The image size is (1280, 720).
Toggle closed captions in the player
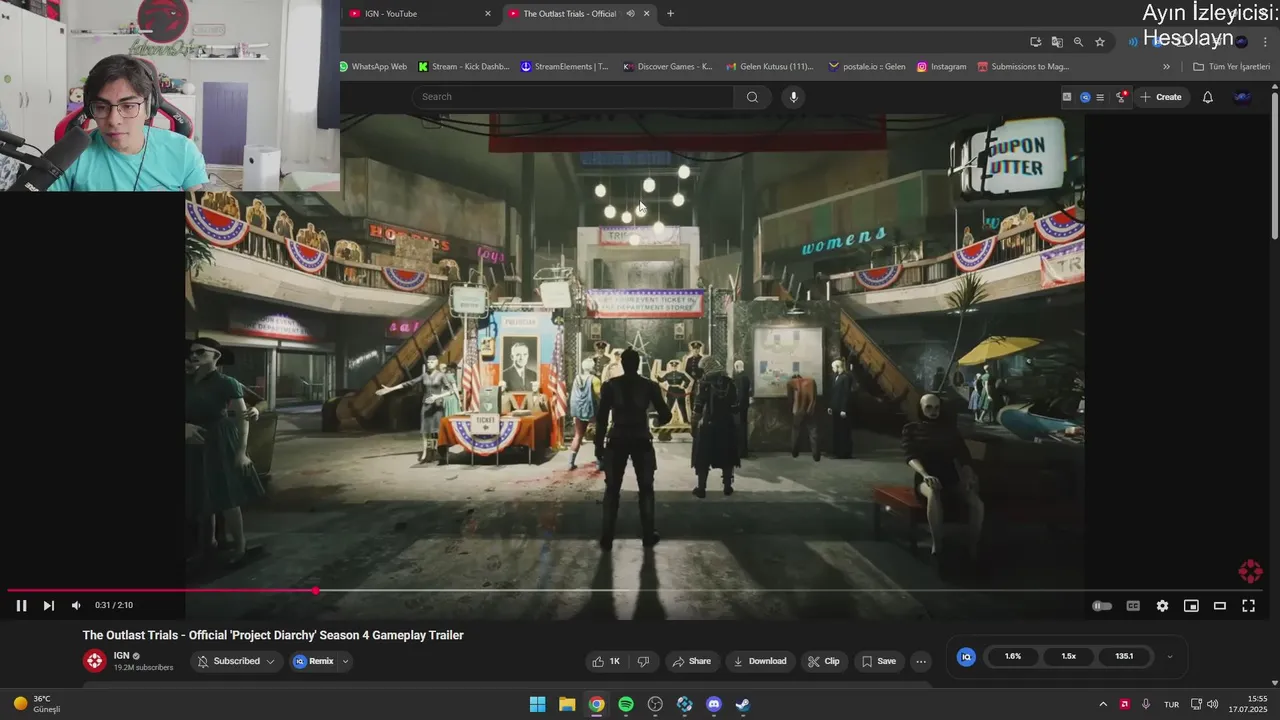(x=1133, y=606)
